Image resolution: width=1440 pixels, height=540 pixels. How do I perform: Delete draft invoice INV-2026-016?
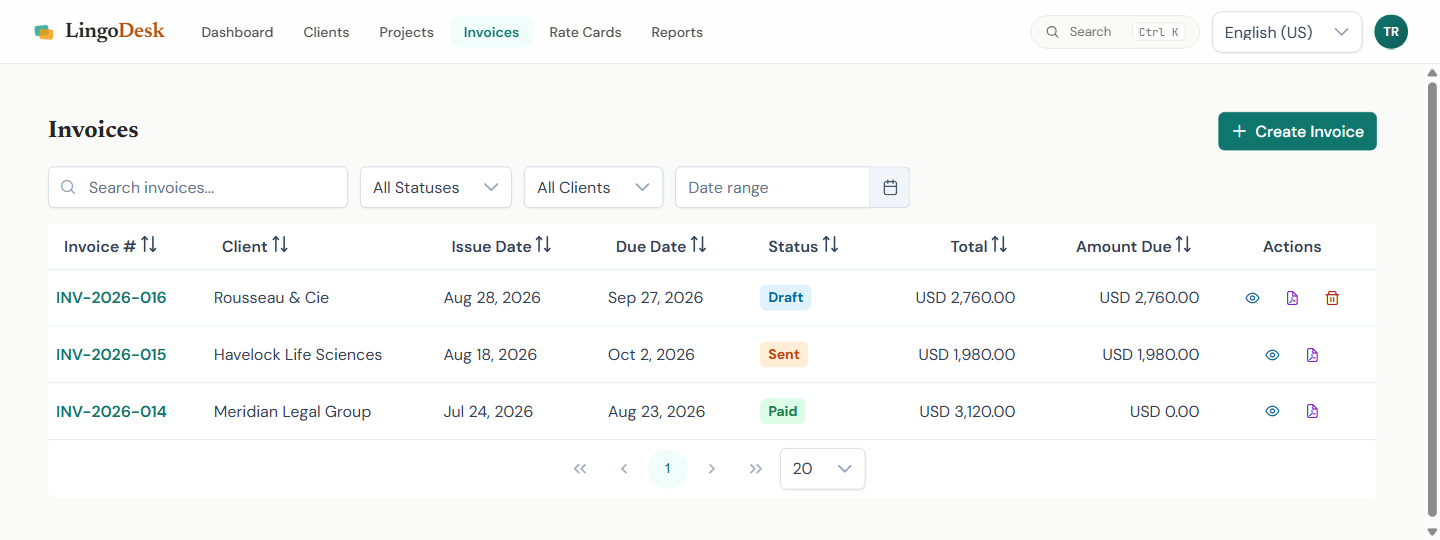pyautogui.click(x=1332, y=298)
